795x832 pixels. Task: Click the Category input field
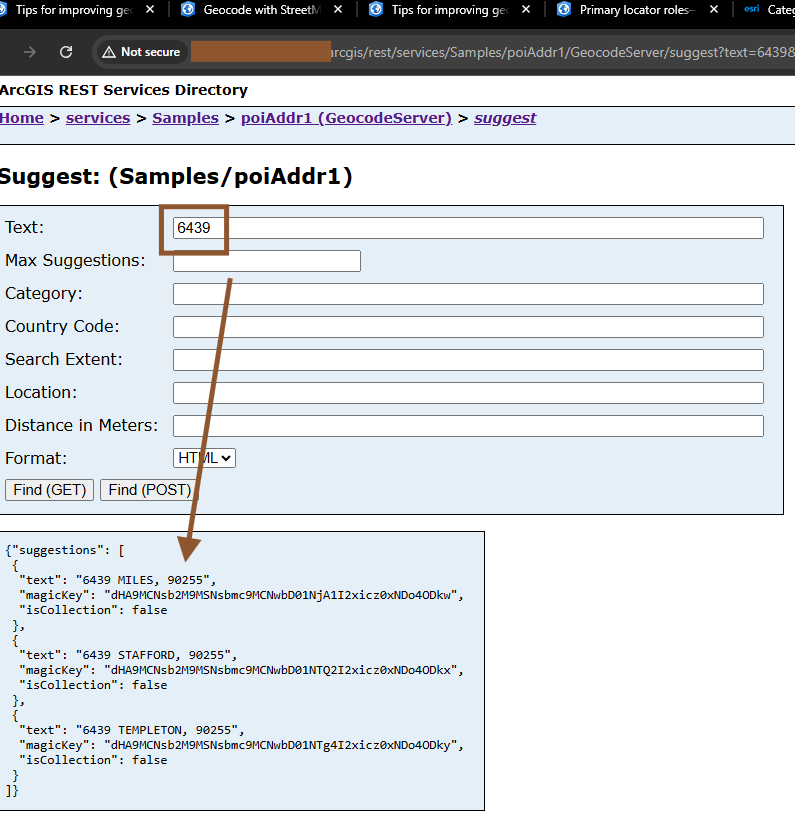[468, 293]
